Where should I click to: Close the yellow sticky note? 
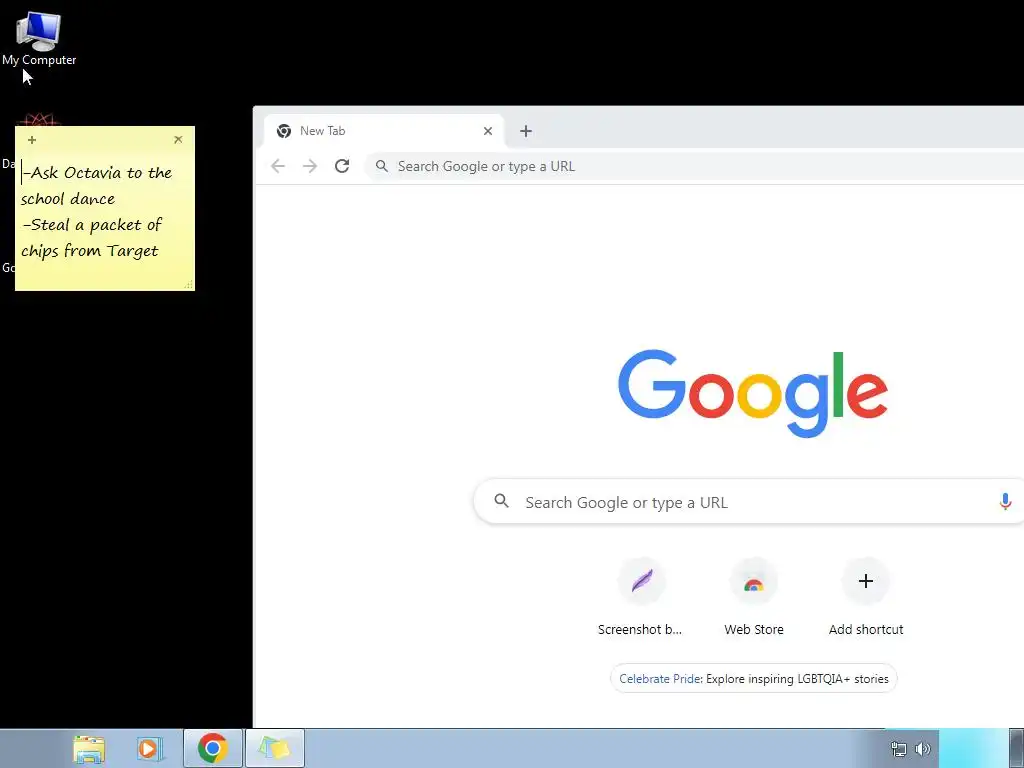[178, 140]
